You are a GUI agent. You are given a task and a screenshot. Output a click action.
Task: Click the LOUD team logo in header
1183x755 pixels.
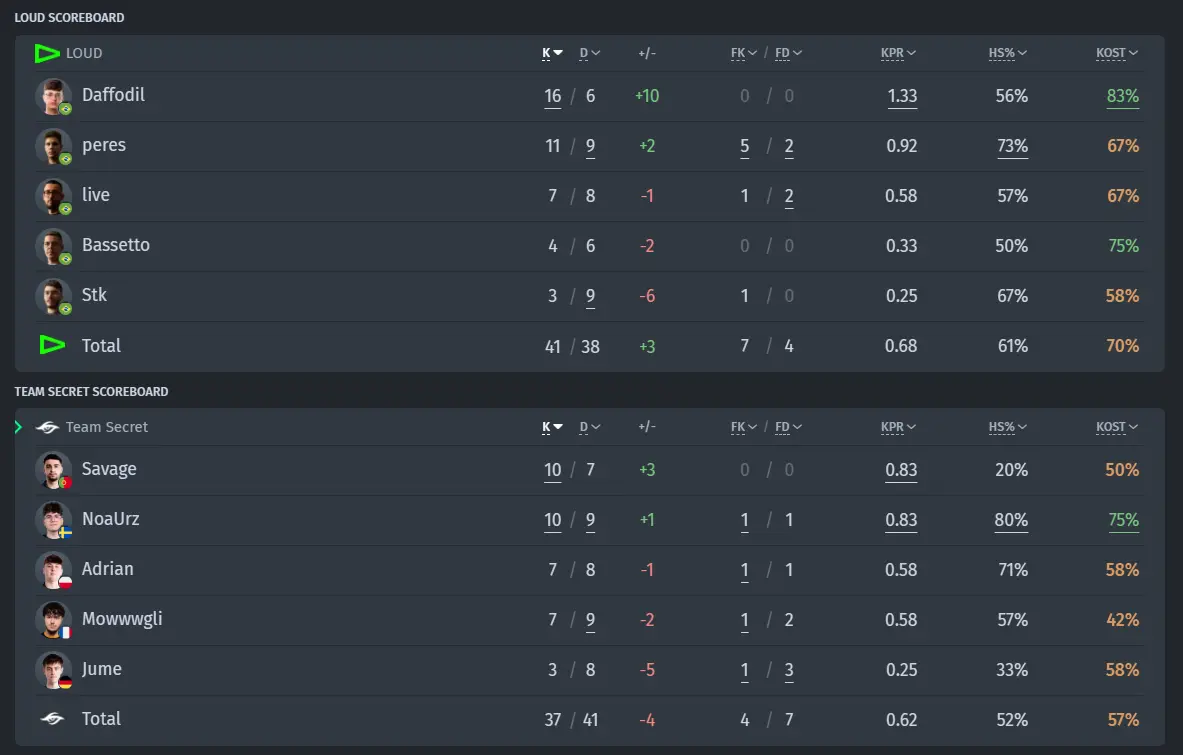(x=47, y=54)
